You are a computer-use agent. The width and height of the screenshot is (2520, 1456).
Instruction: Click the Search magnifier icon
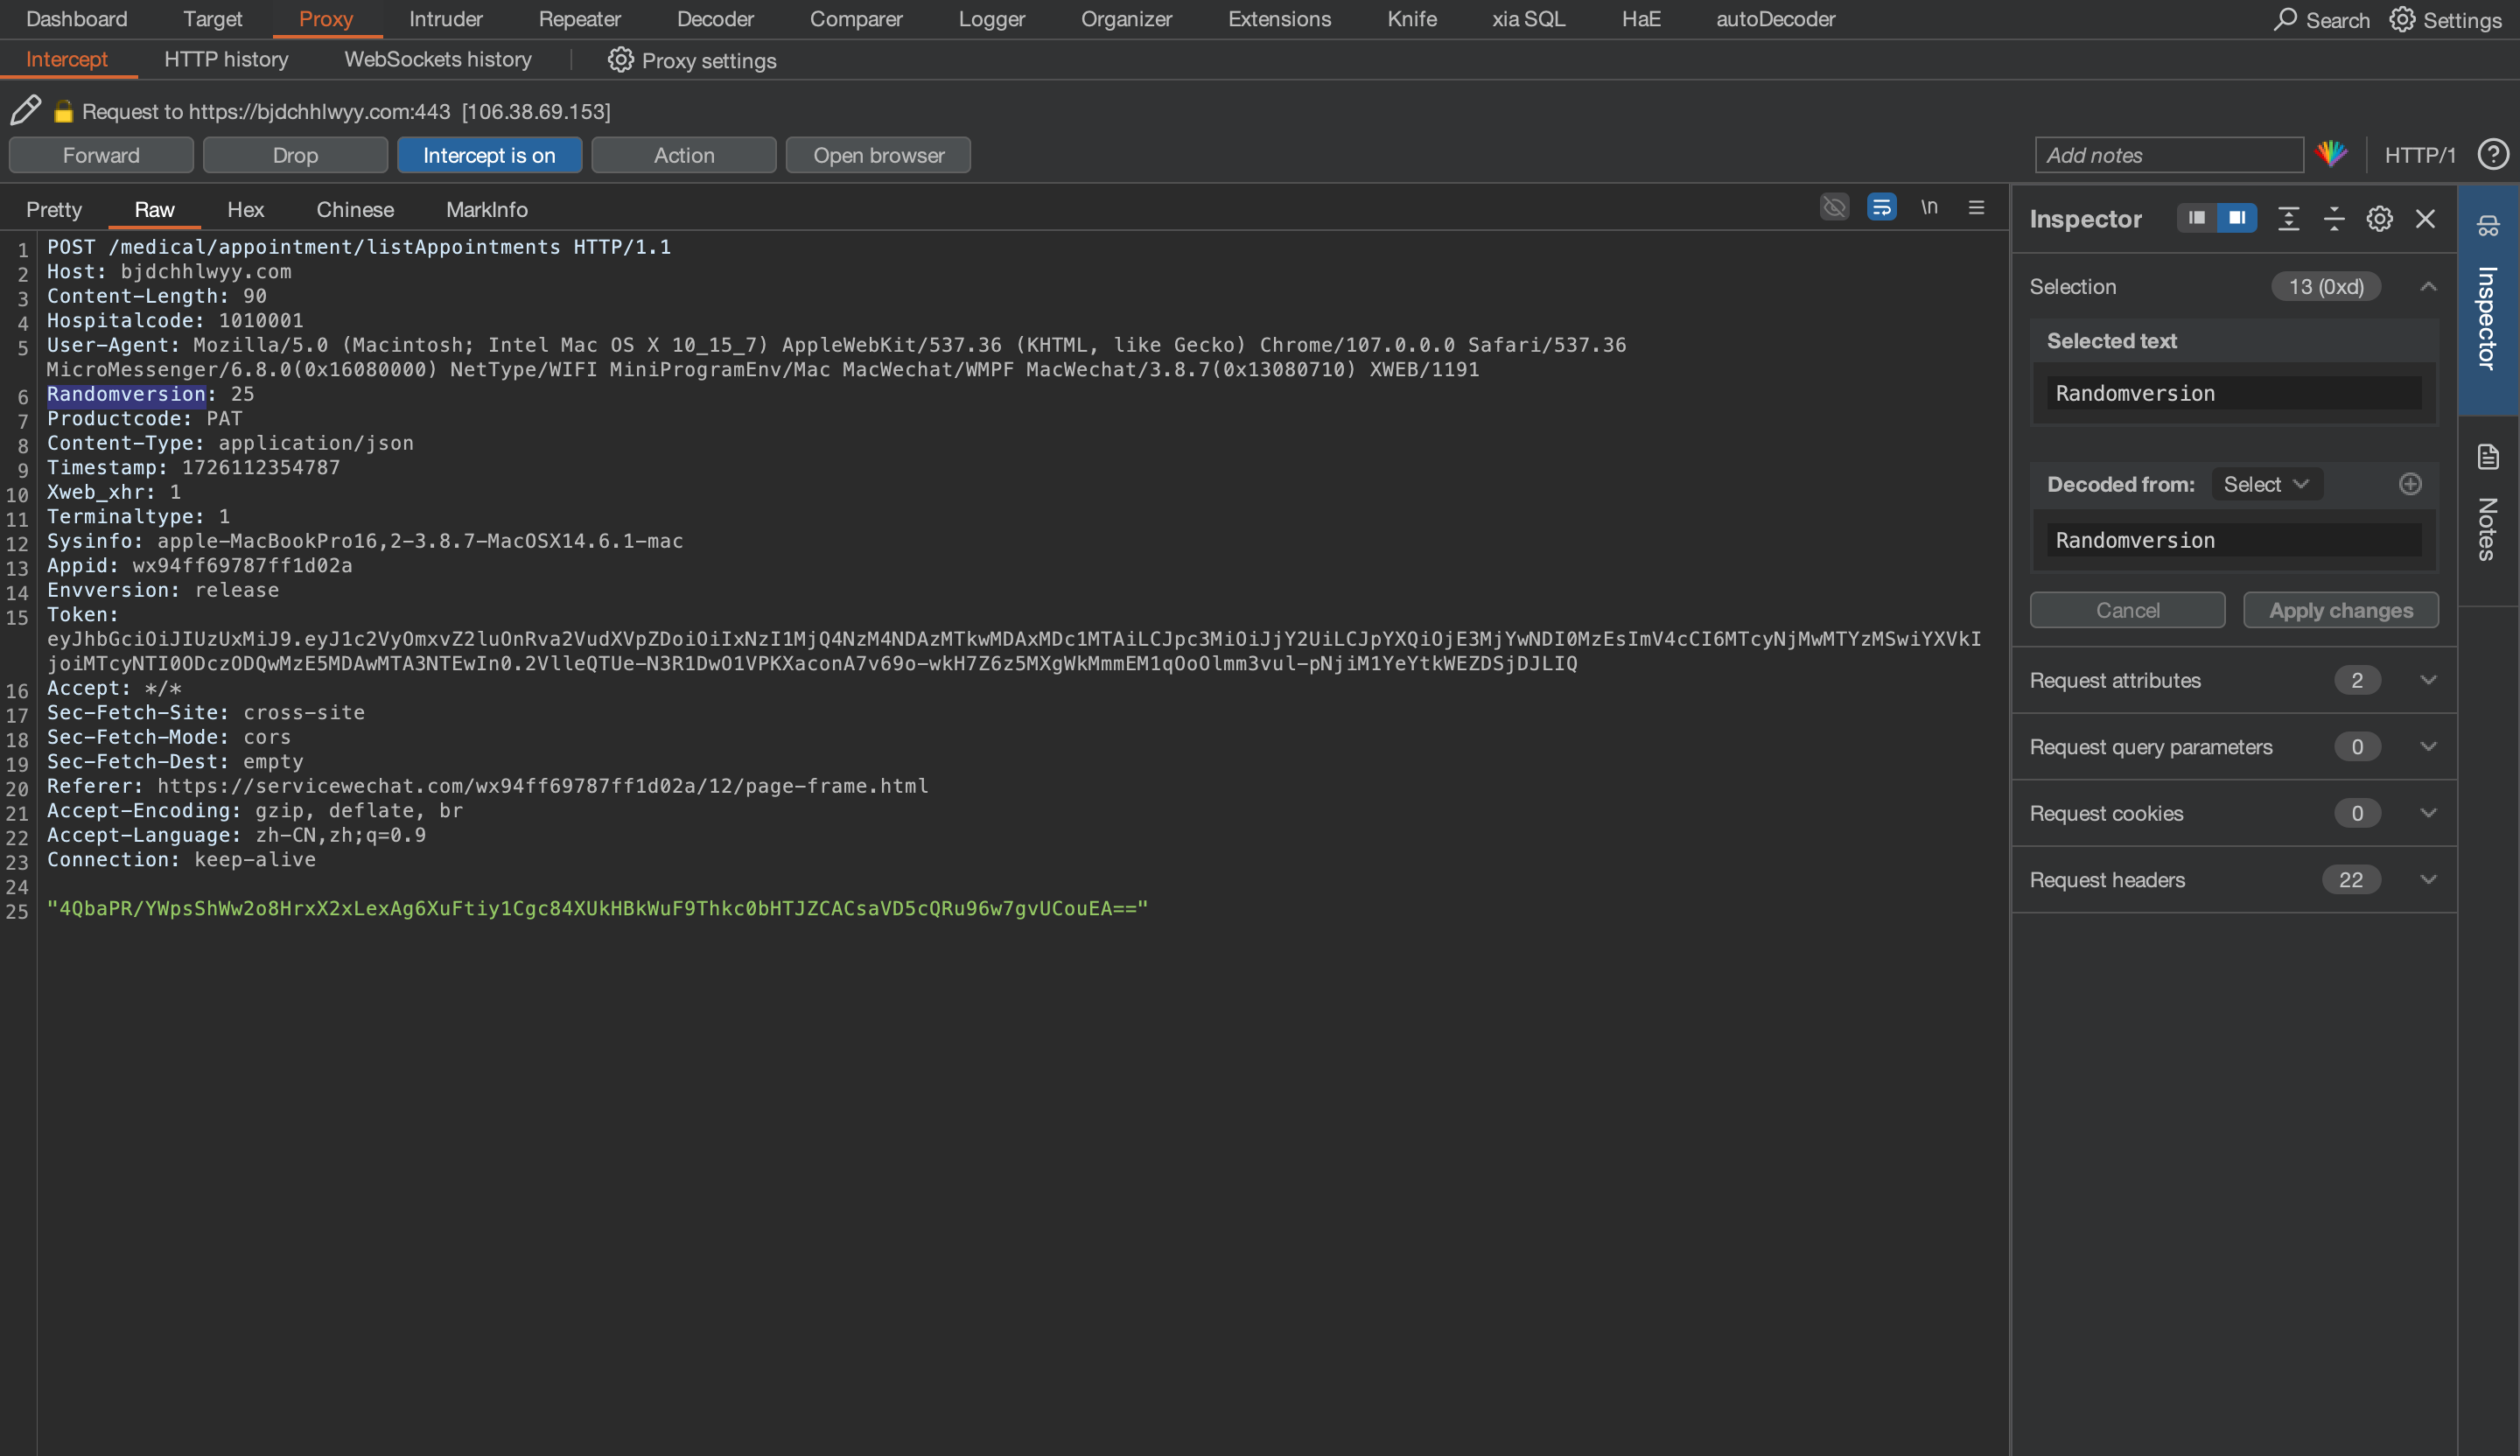[x=2285, y=19]
